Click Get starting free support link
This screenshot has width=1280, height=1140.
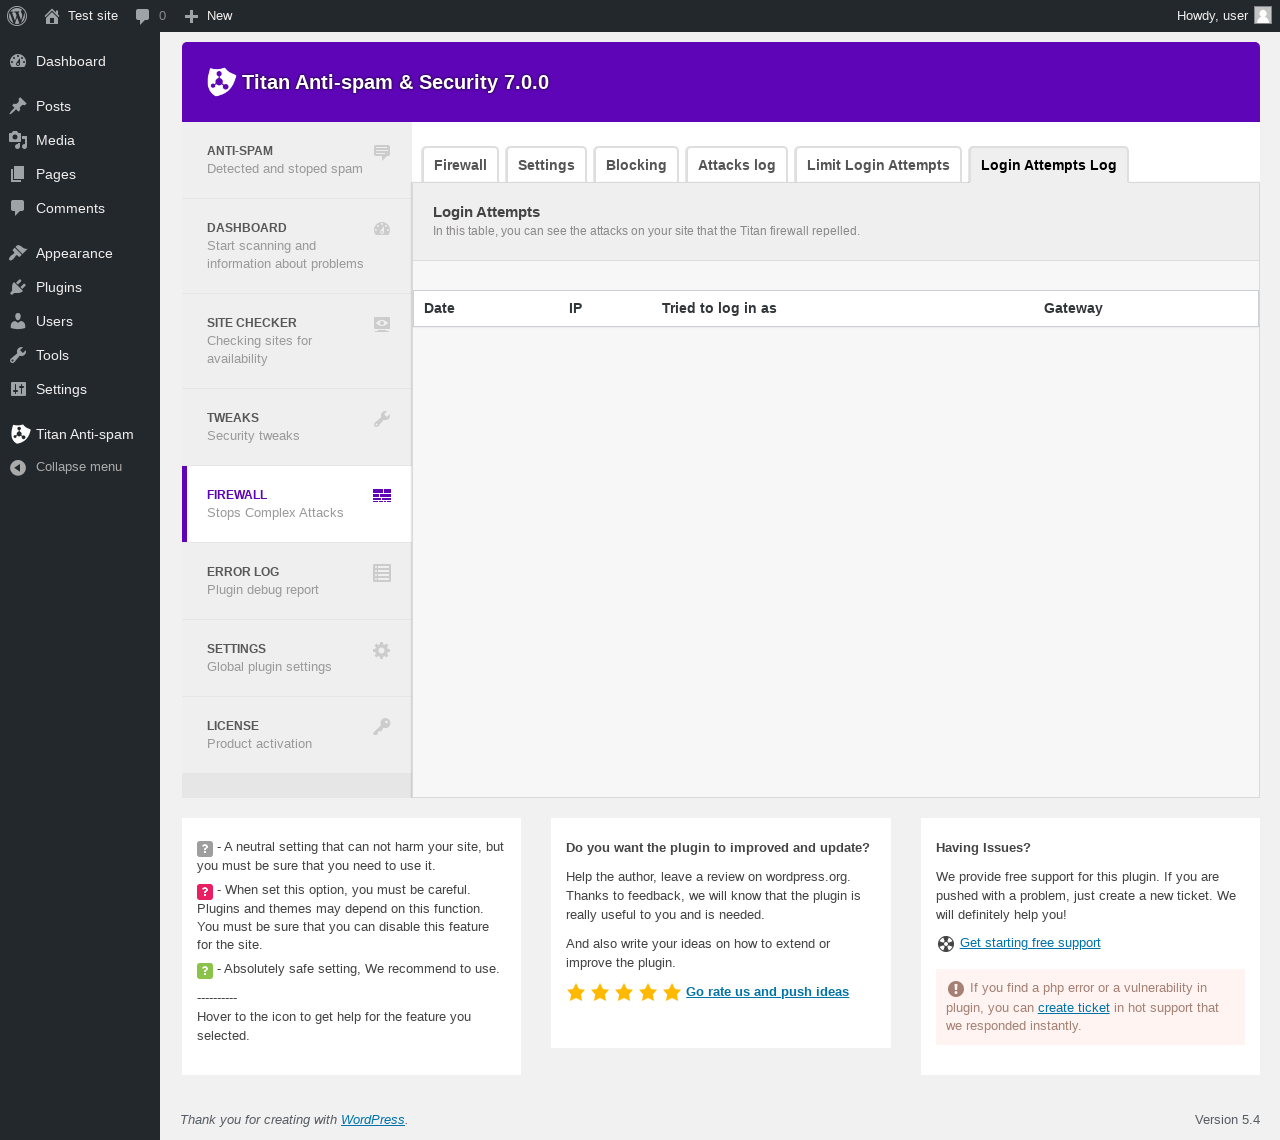tap(1030, 943)
